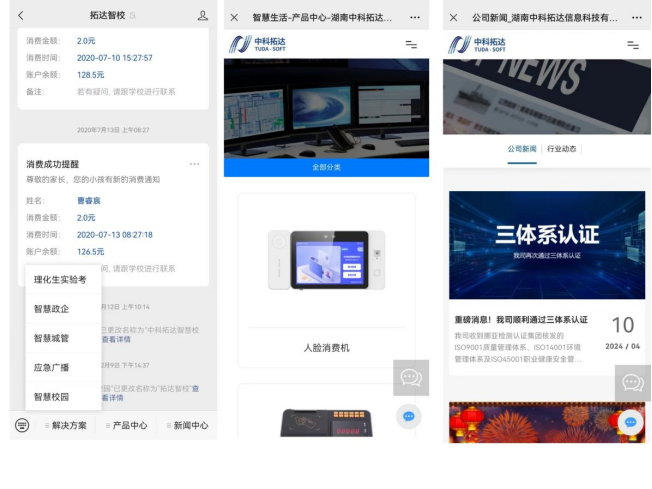Screen dimensions: 652x489
Task: Open hamburger menu on product center page
Action: click(411, 44)
